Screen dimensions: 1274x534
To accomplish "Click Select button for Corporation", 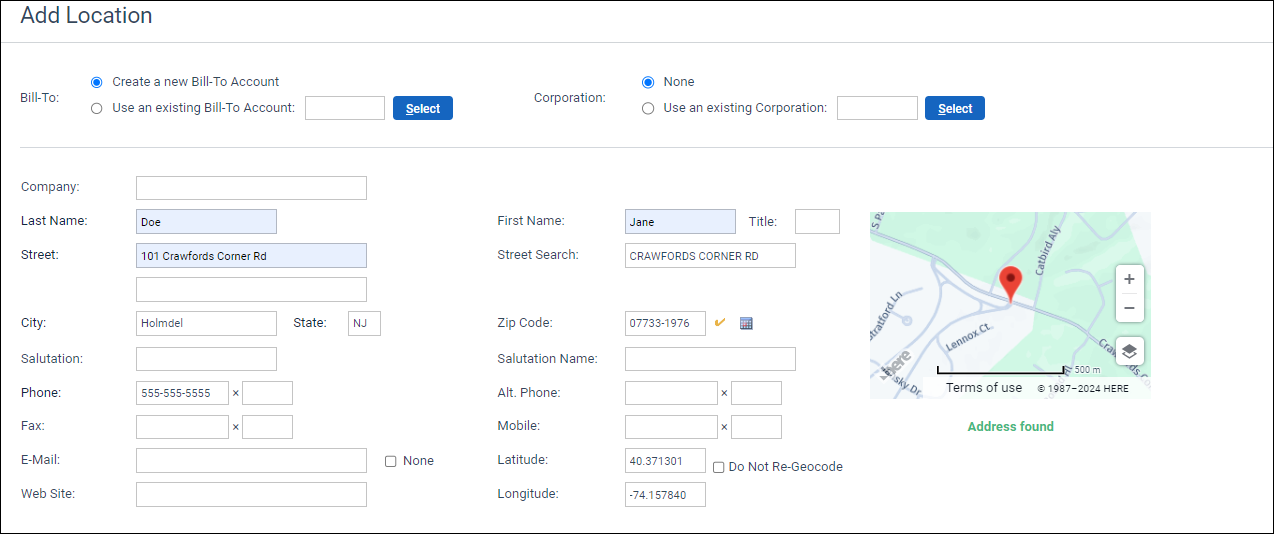I will tap(955, 108).
